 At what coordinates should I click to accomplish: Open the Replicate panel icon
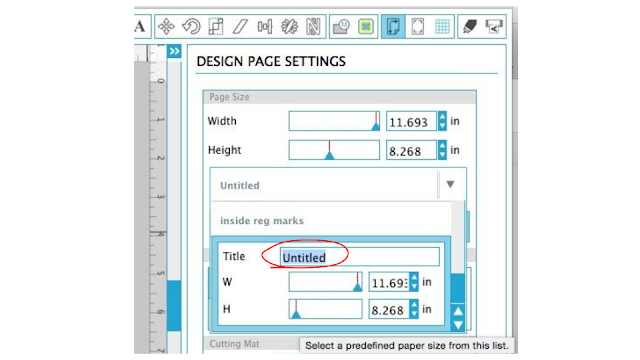click(x=289, y=27)
